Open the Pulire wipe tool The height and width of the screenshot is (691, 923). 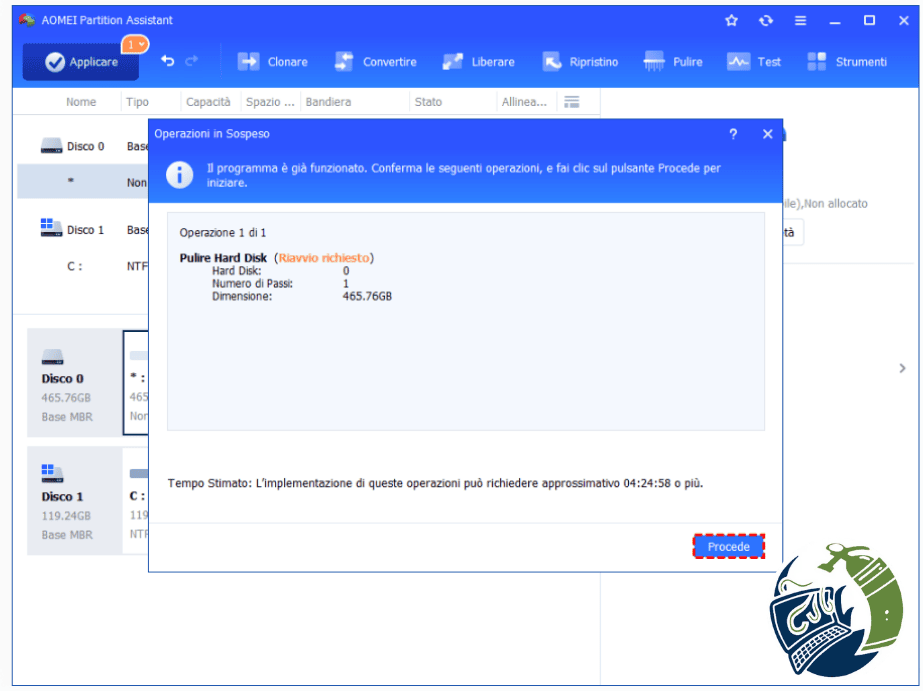[673, 62]
